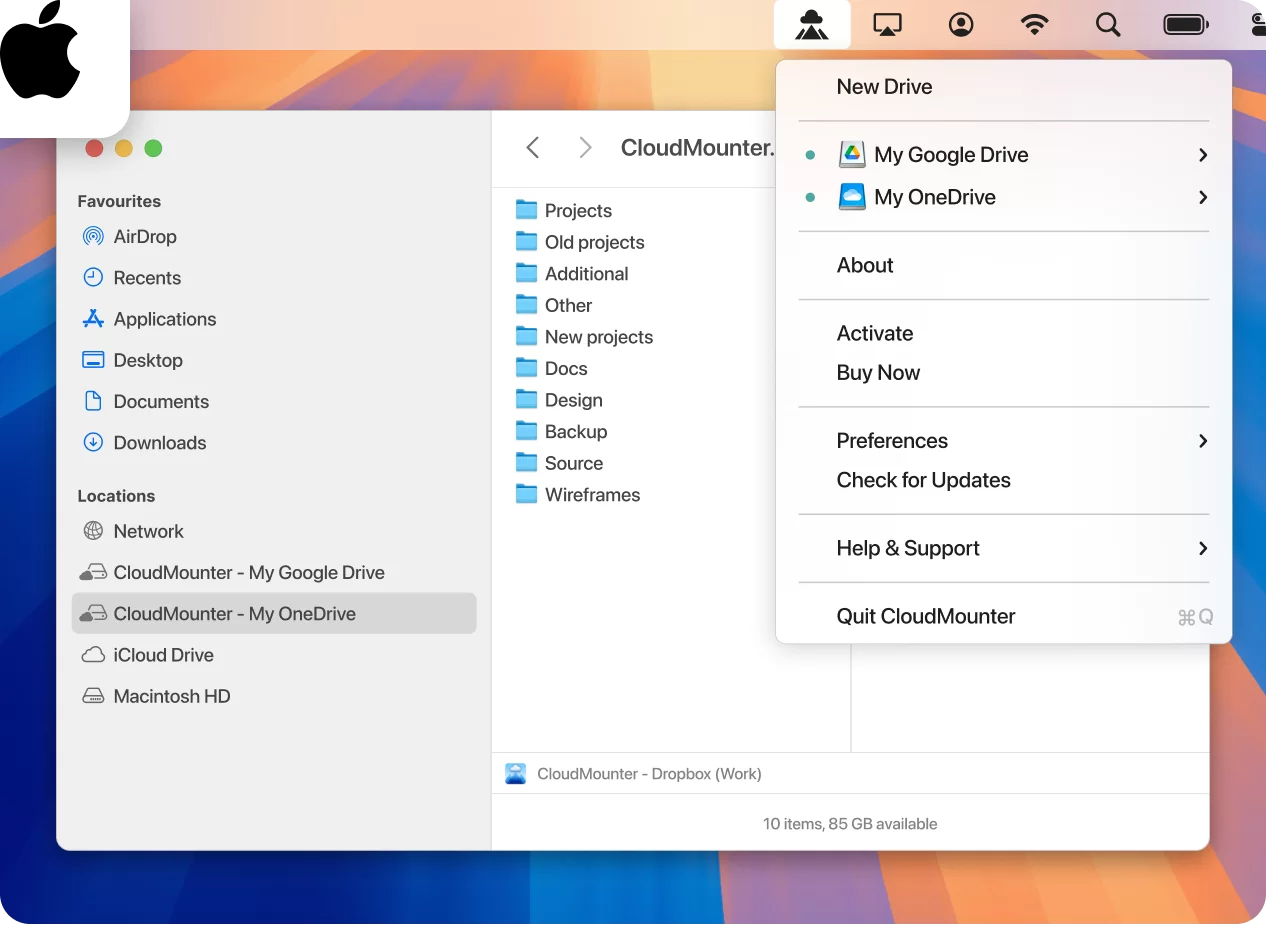Click the Dropbox drive icon in status bar
This screenshot has width=1266, height=950.
(516, 773)
